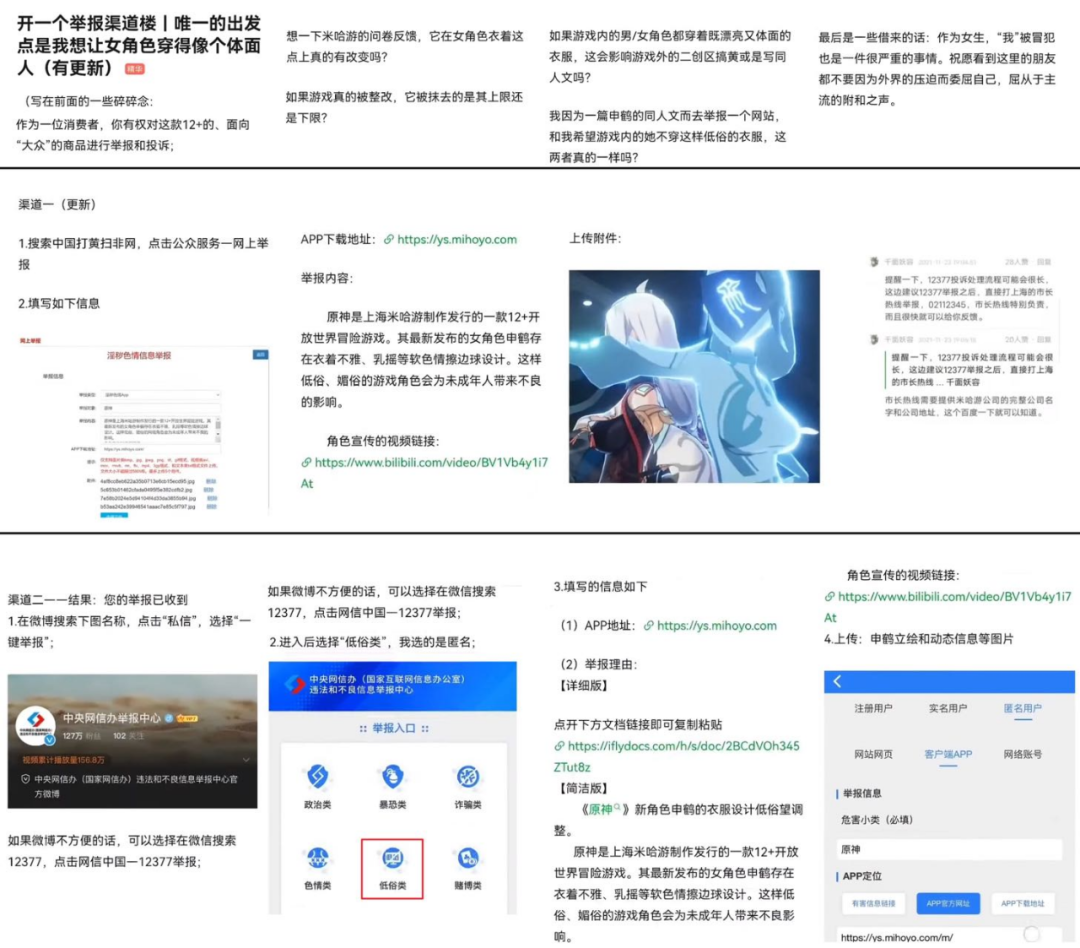Click the green 原神 search link in 简洁版
The image size is (1080, 948).
click(x=604, y=810)
